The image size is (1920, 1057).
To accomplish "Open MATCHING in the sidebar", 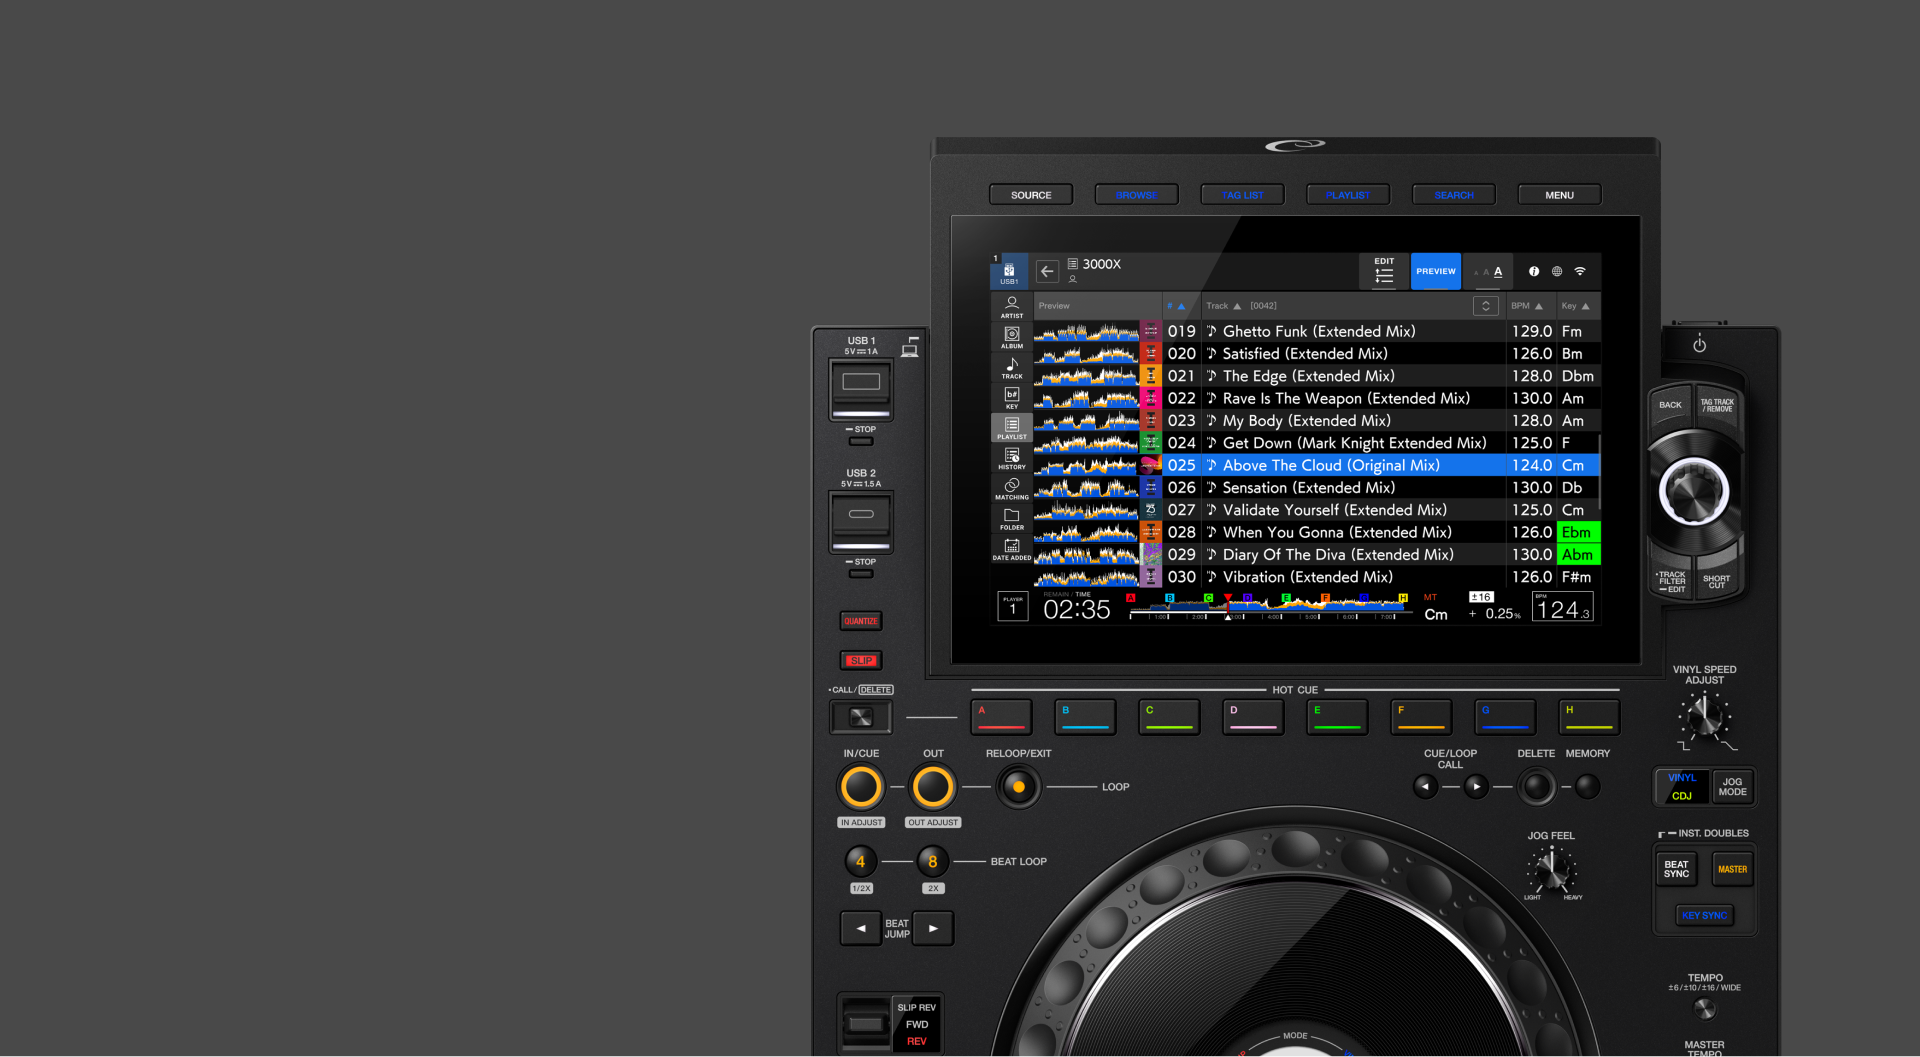I will (1012, 488).
